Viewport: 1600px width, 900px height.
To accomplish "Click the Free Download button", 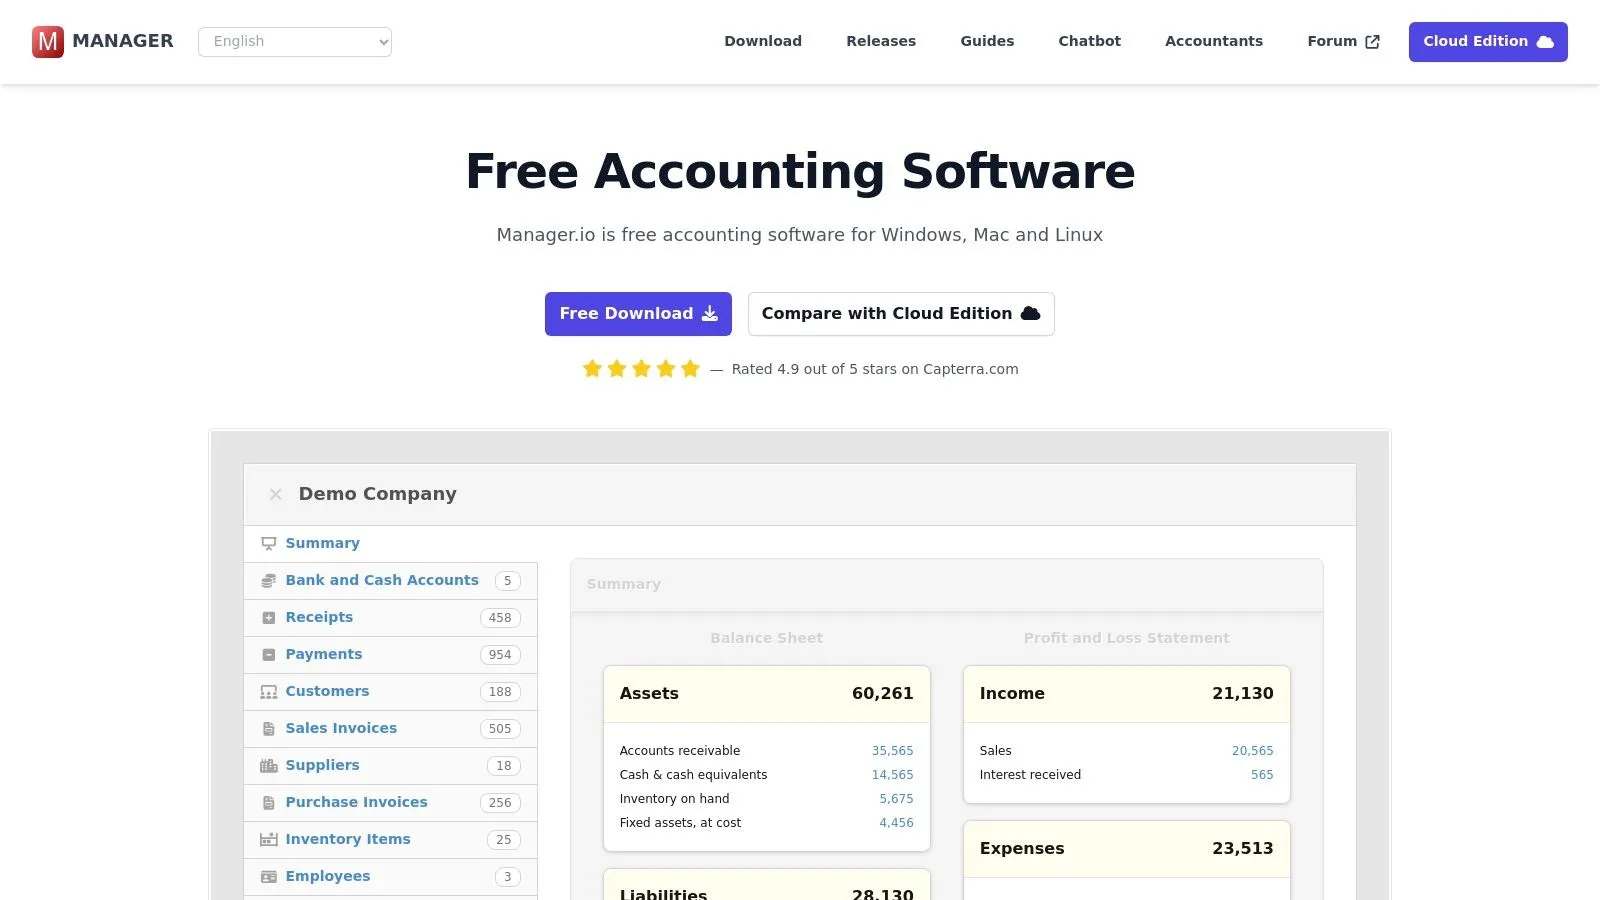I will pyautogui.click(x=638, y=314).
